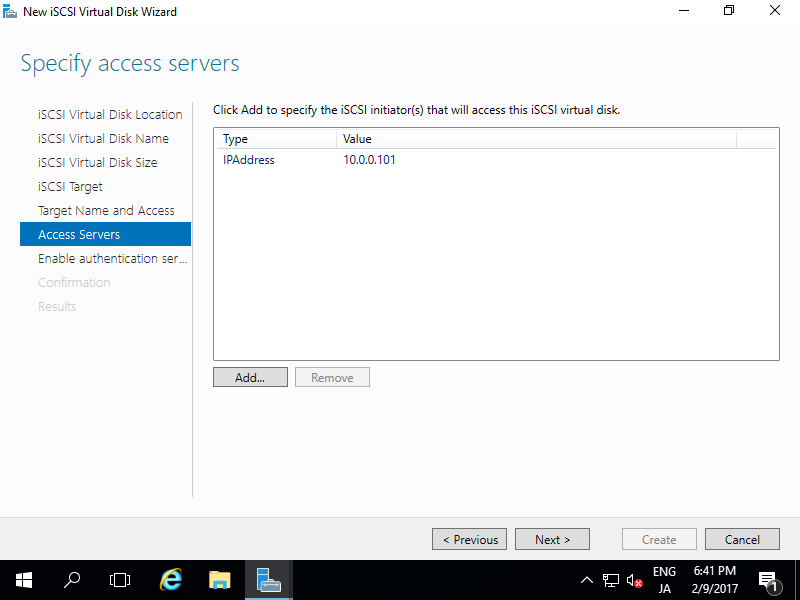Open the network status tray icon
This screenshot has width=800, height=600.
tap(610, 580)
